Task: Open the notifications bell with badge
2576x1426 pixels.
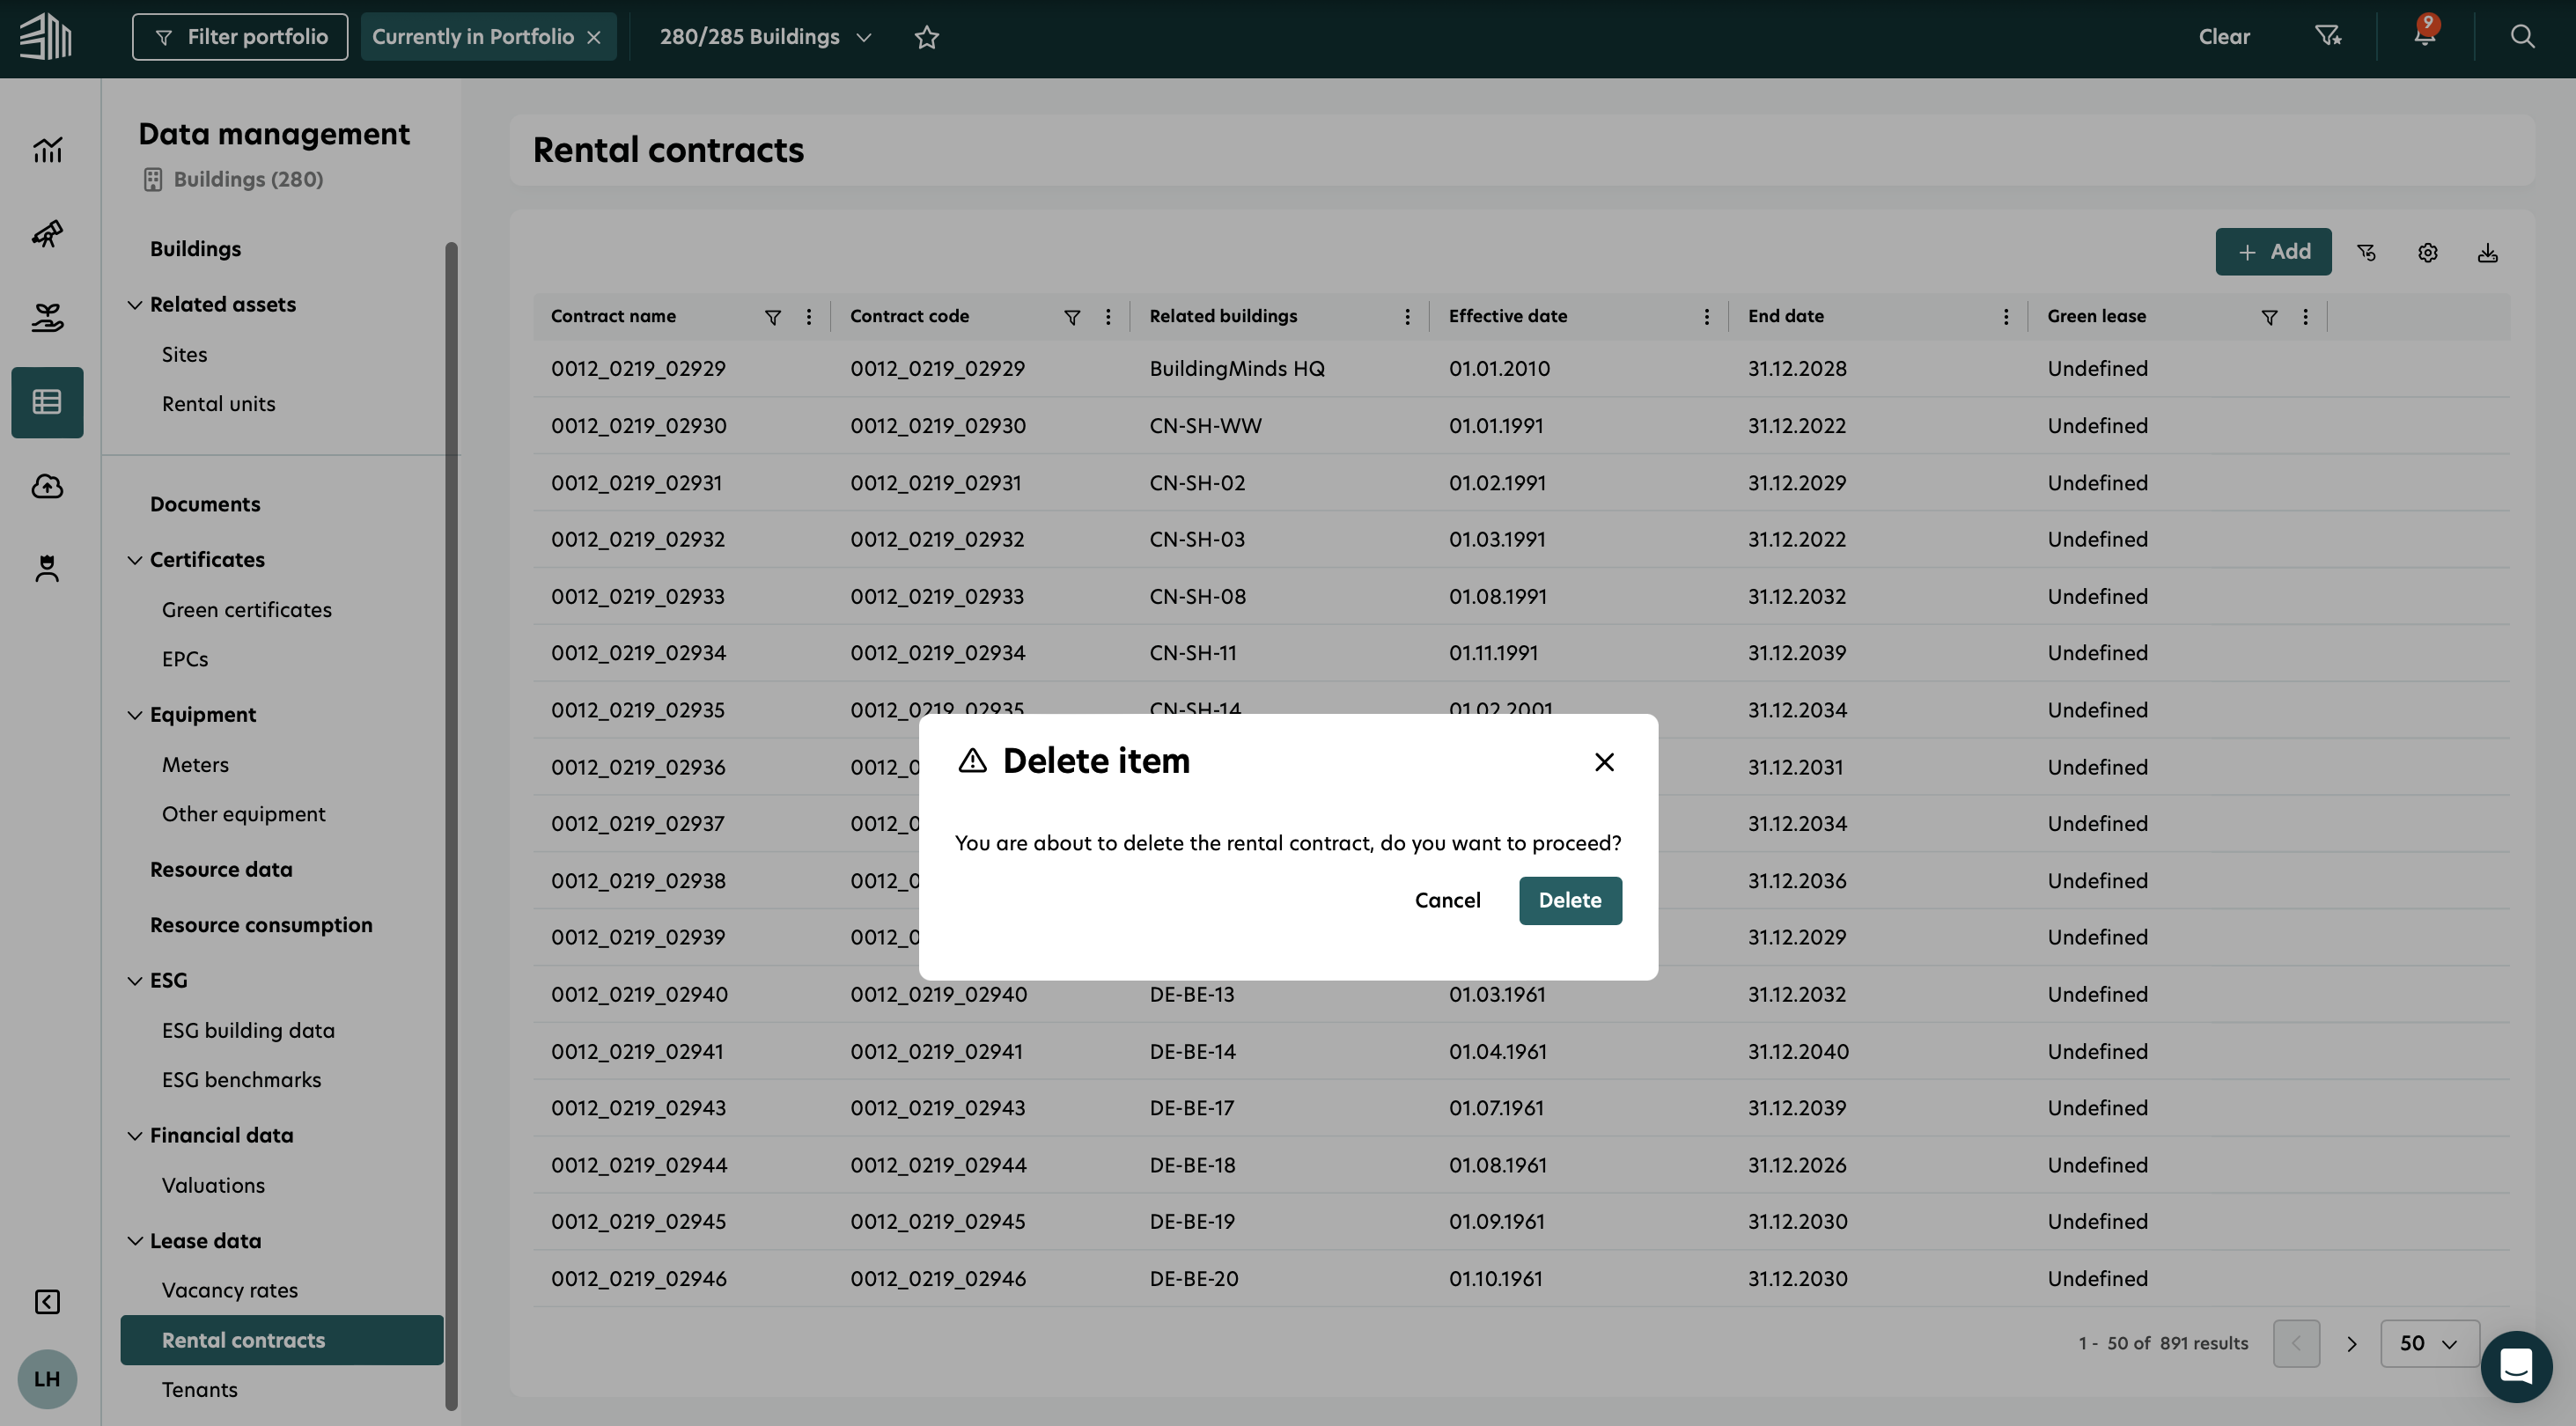Action: [x=2424, y=36]
